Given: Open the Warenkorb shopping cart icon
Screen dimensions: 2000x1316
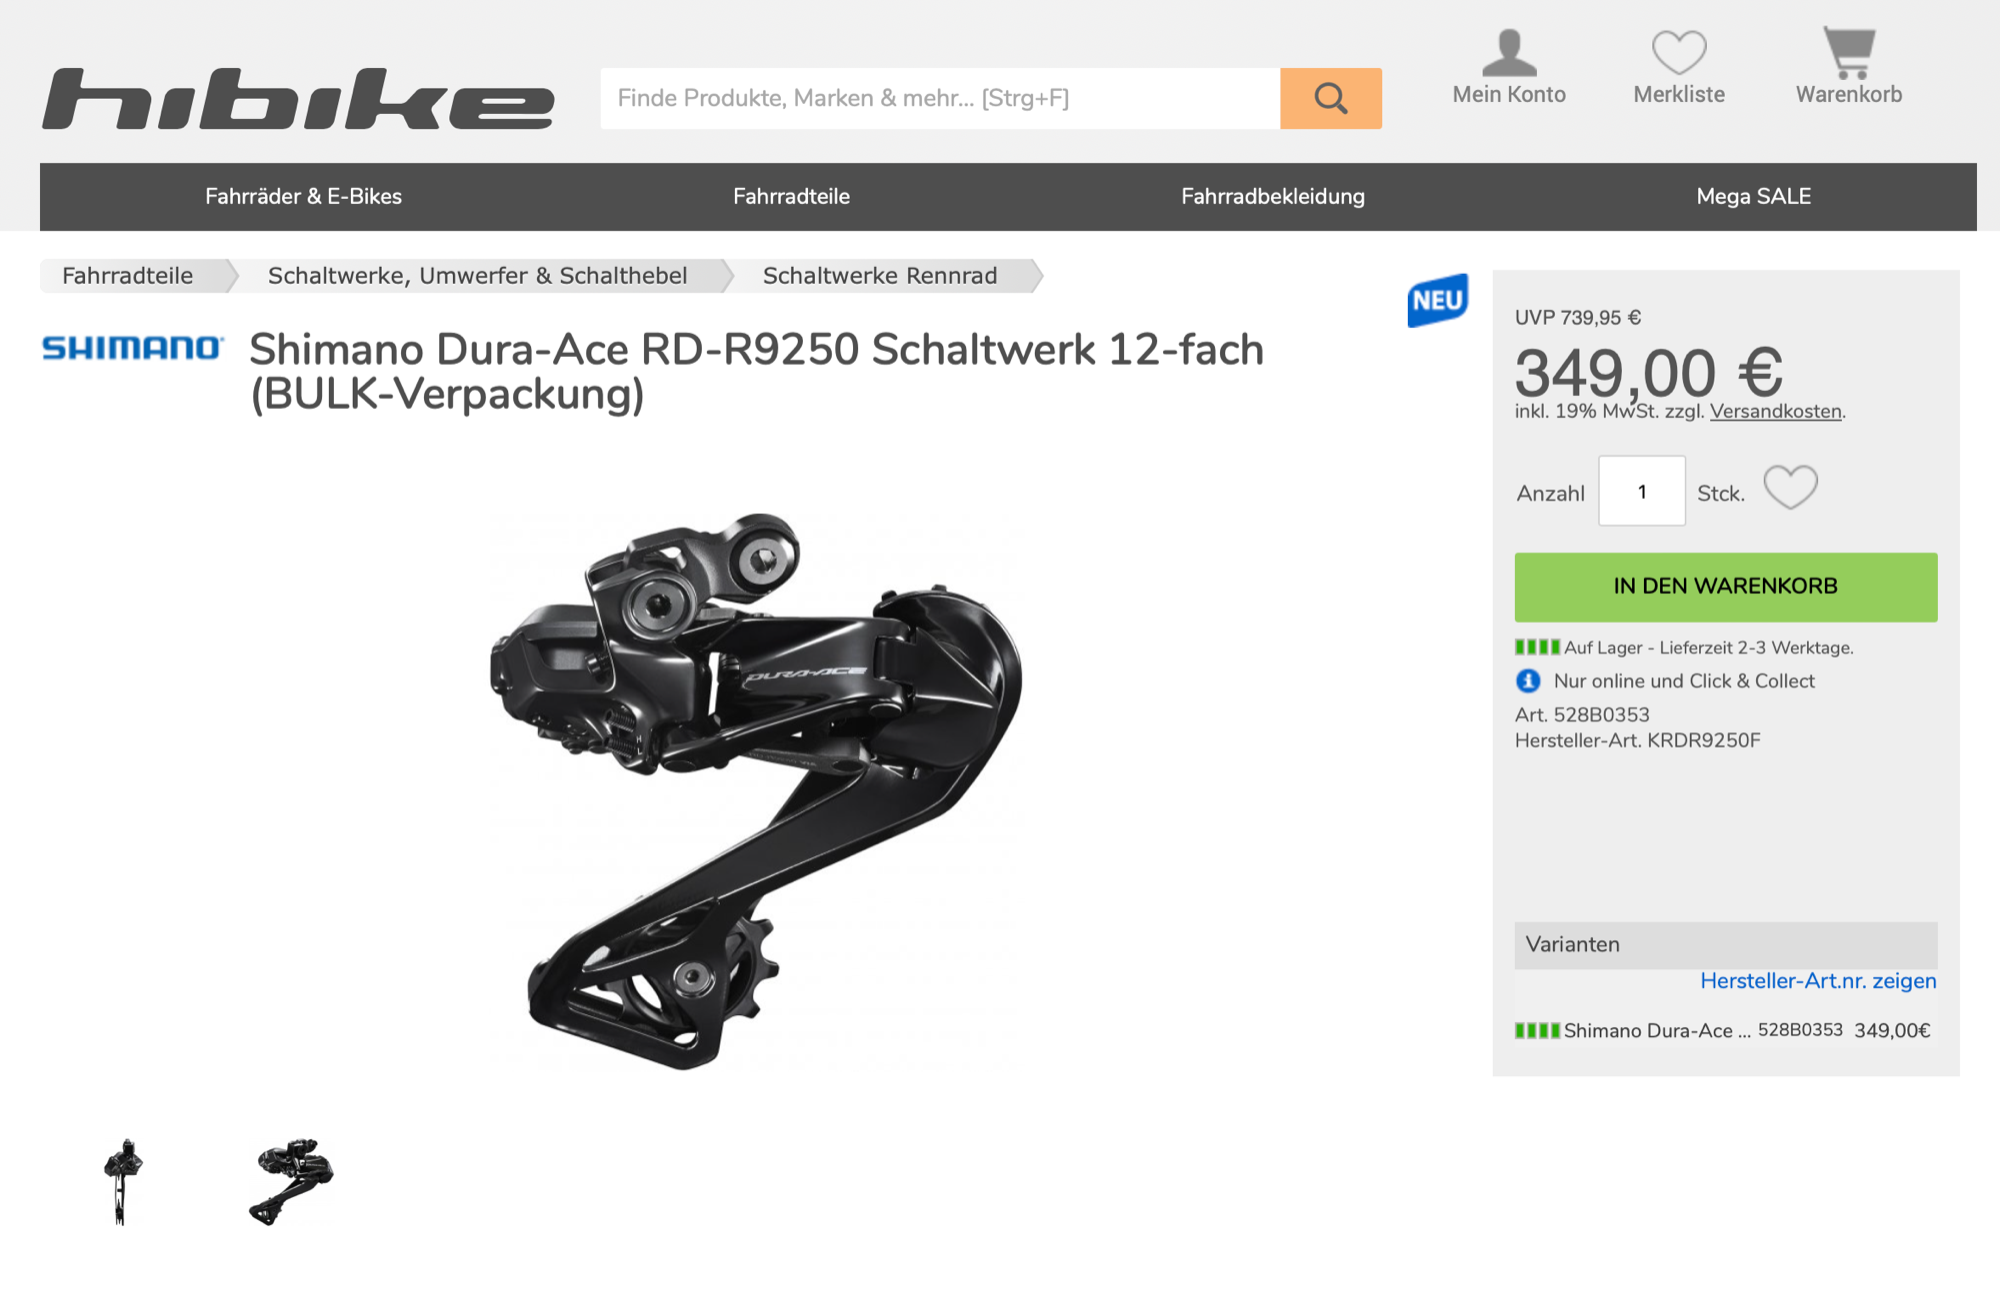Looking at the screenshot, I should pos(1849,53).
